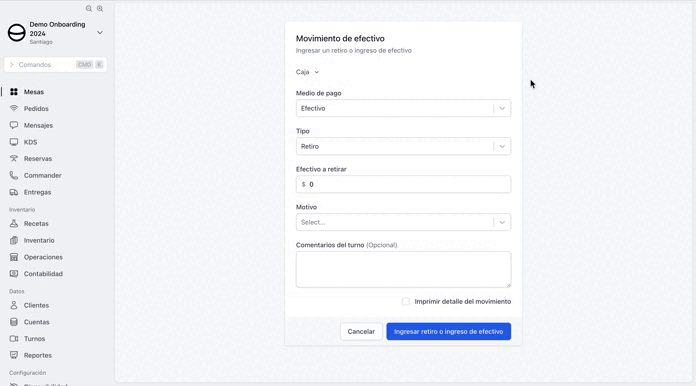Click the CMD K shortcut badge

90,65
